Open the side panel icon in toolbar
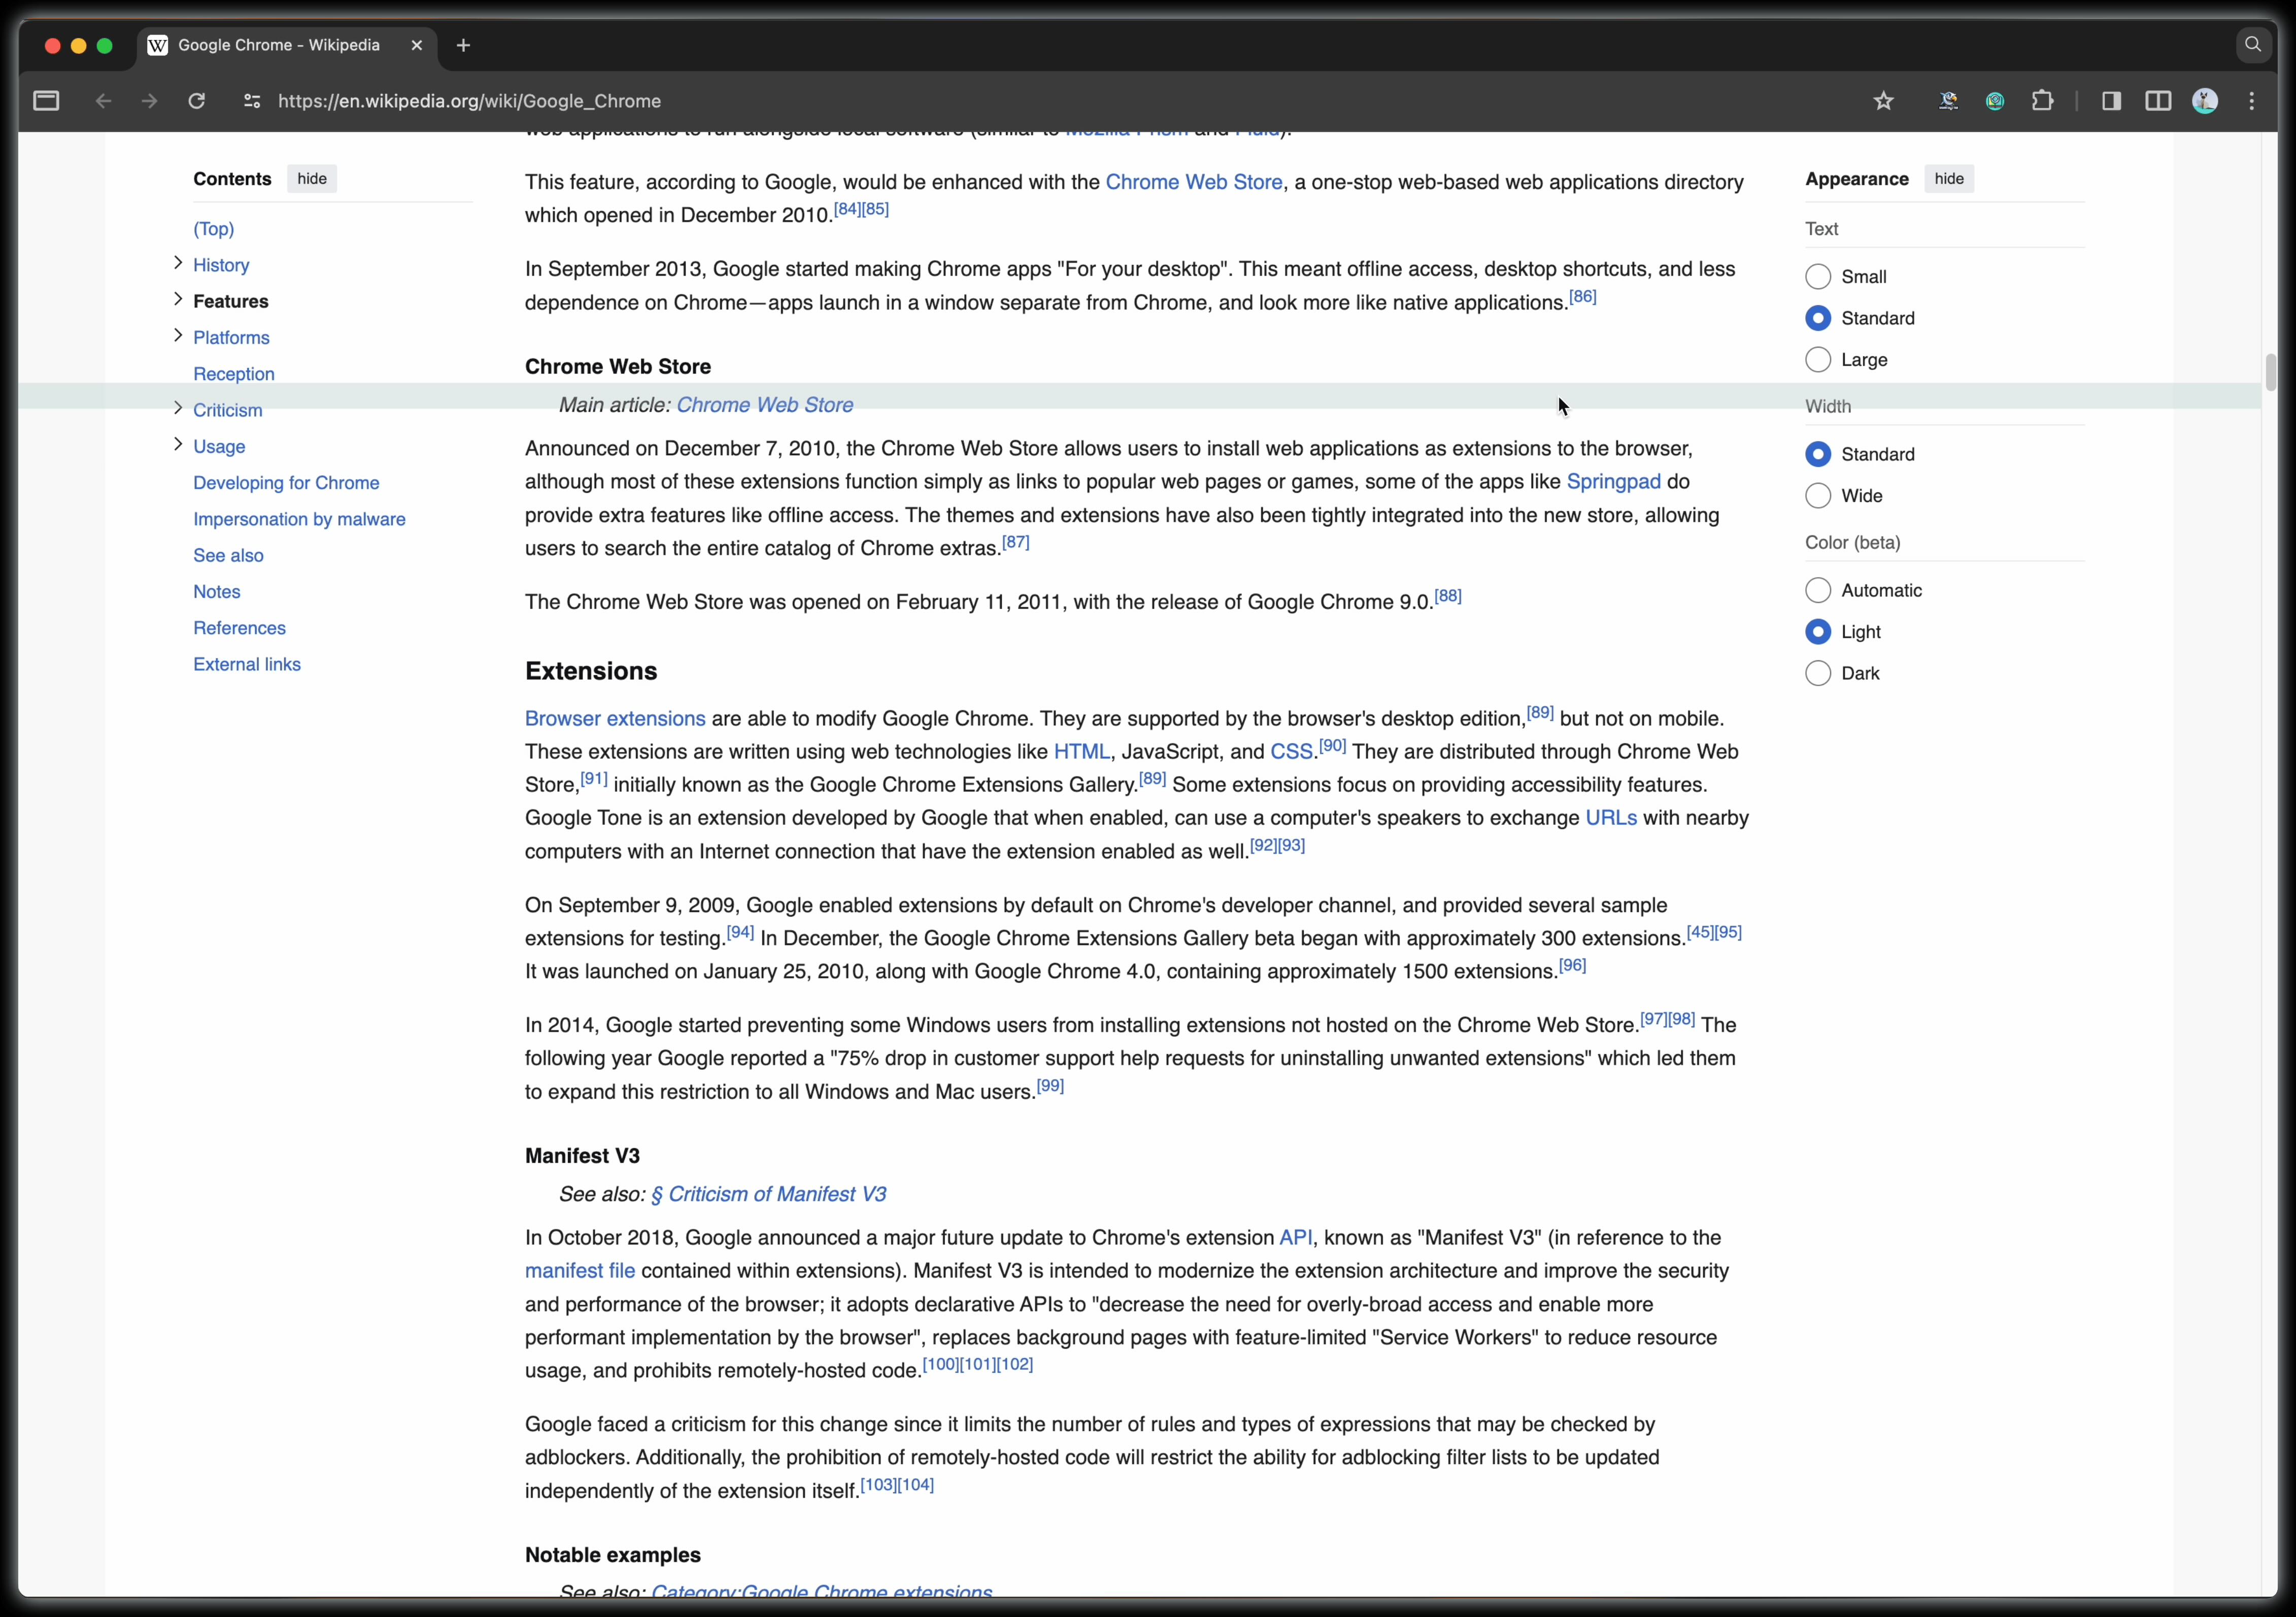The height and width of the screenshot is (1617, 2296). tap(2111, 101)
